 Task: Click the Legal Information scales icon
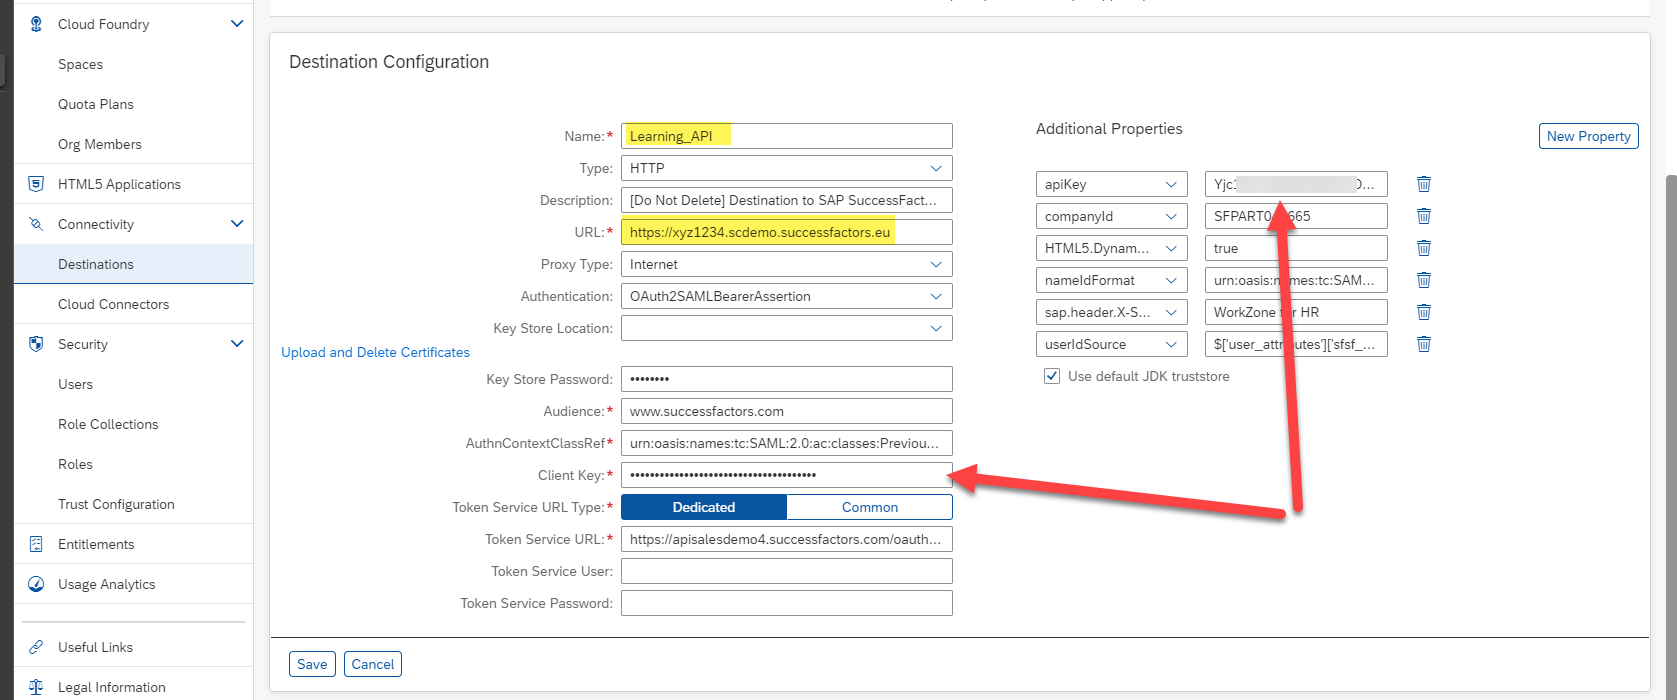(36, 687)
